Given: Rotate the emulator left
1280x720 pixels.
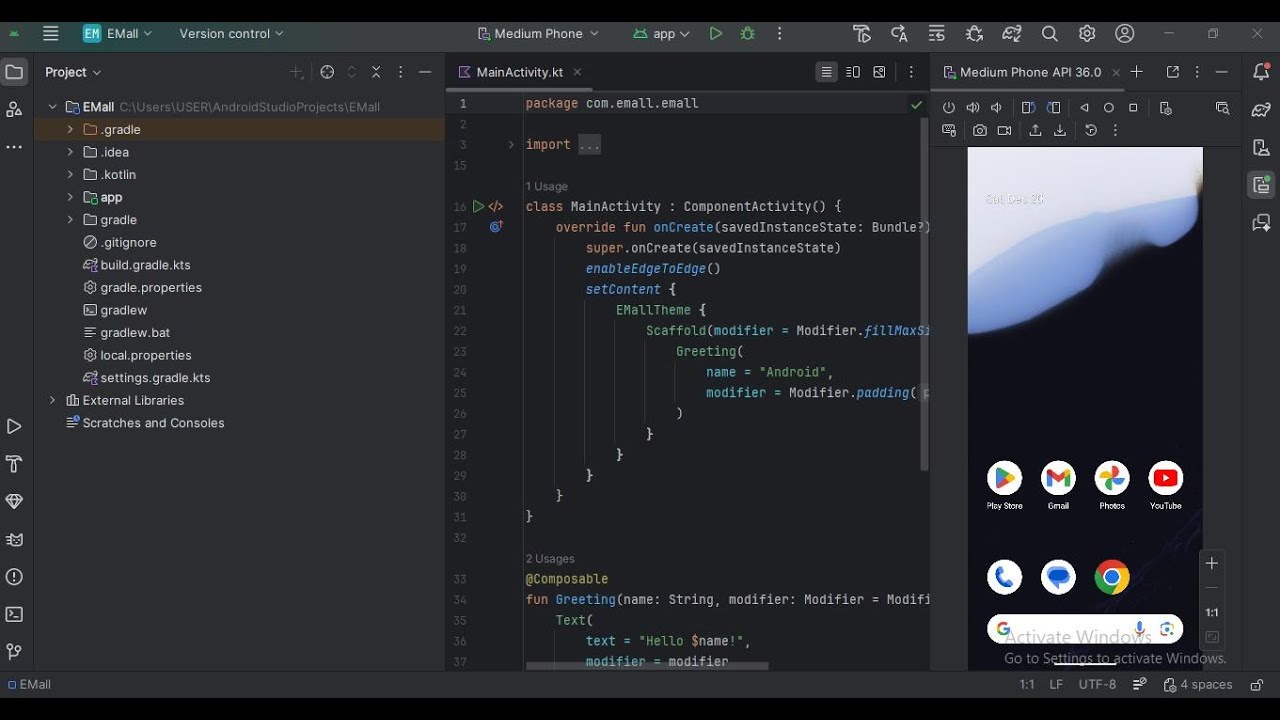Looking at the screenshot, I should (x=1028, y=107).
